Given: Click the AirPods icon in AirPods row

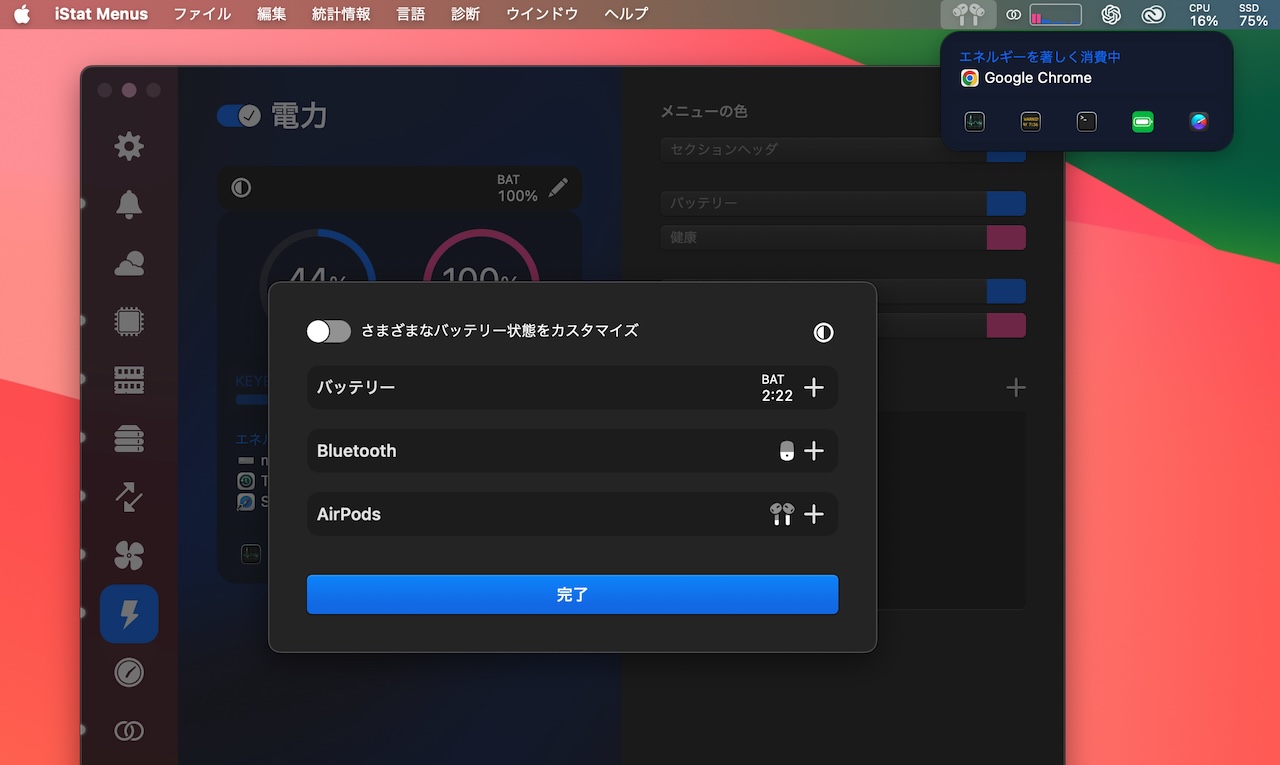Looking at the screenshot, I should tap(782, 514).
